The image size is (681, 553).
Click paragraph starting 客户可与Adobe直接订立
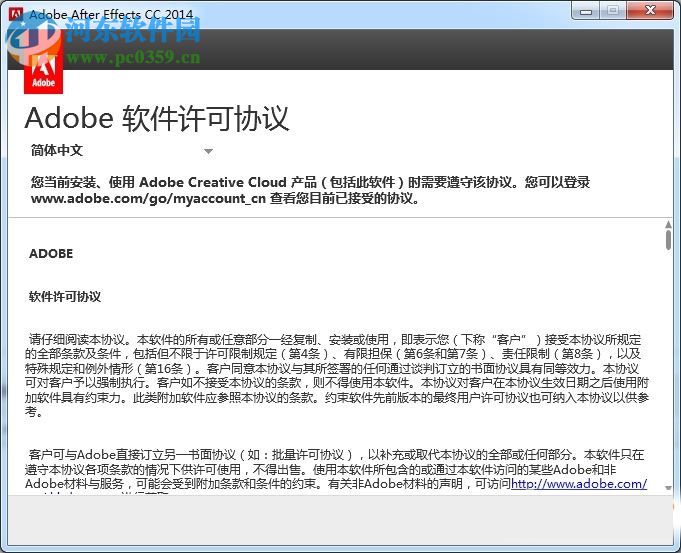click(335, 471)
